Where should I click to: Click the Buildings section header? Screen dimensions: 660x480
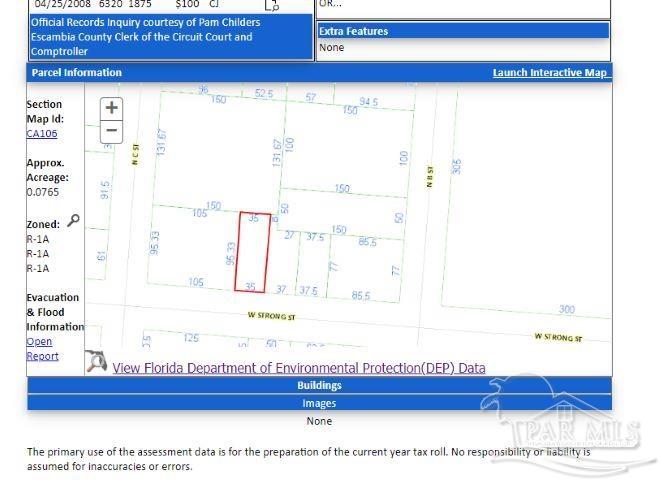(319, 386)
